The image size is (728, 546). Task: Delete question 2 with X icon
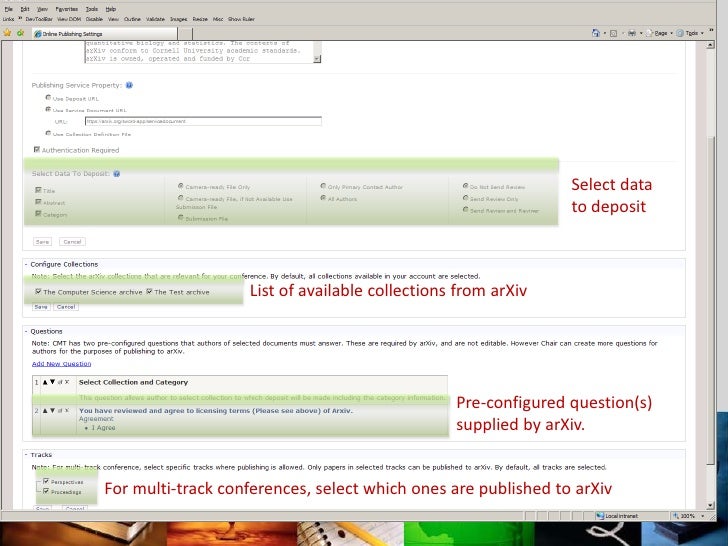(x=67, y=410)
